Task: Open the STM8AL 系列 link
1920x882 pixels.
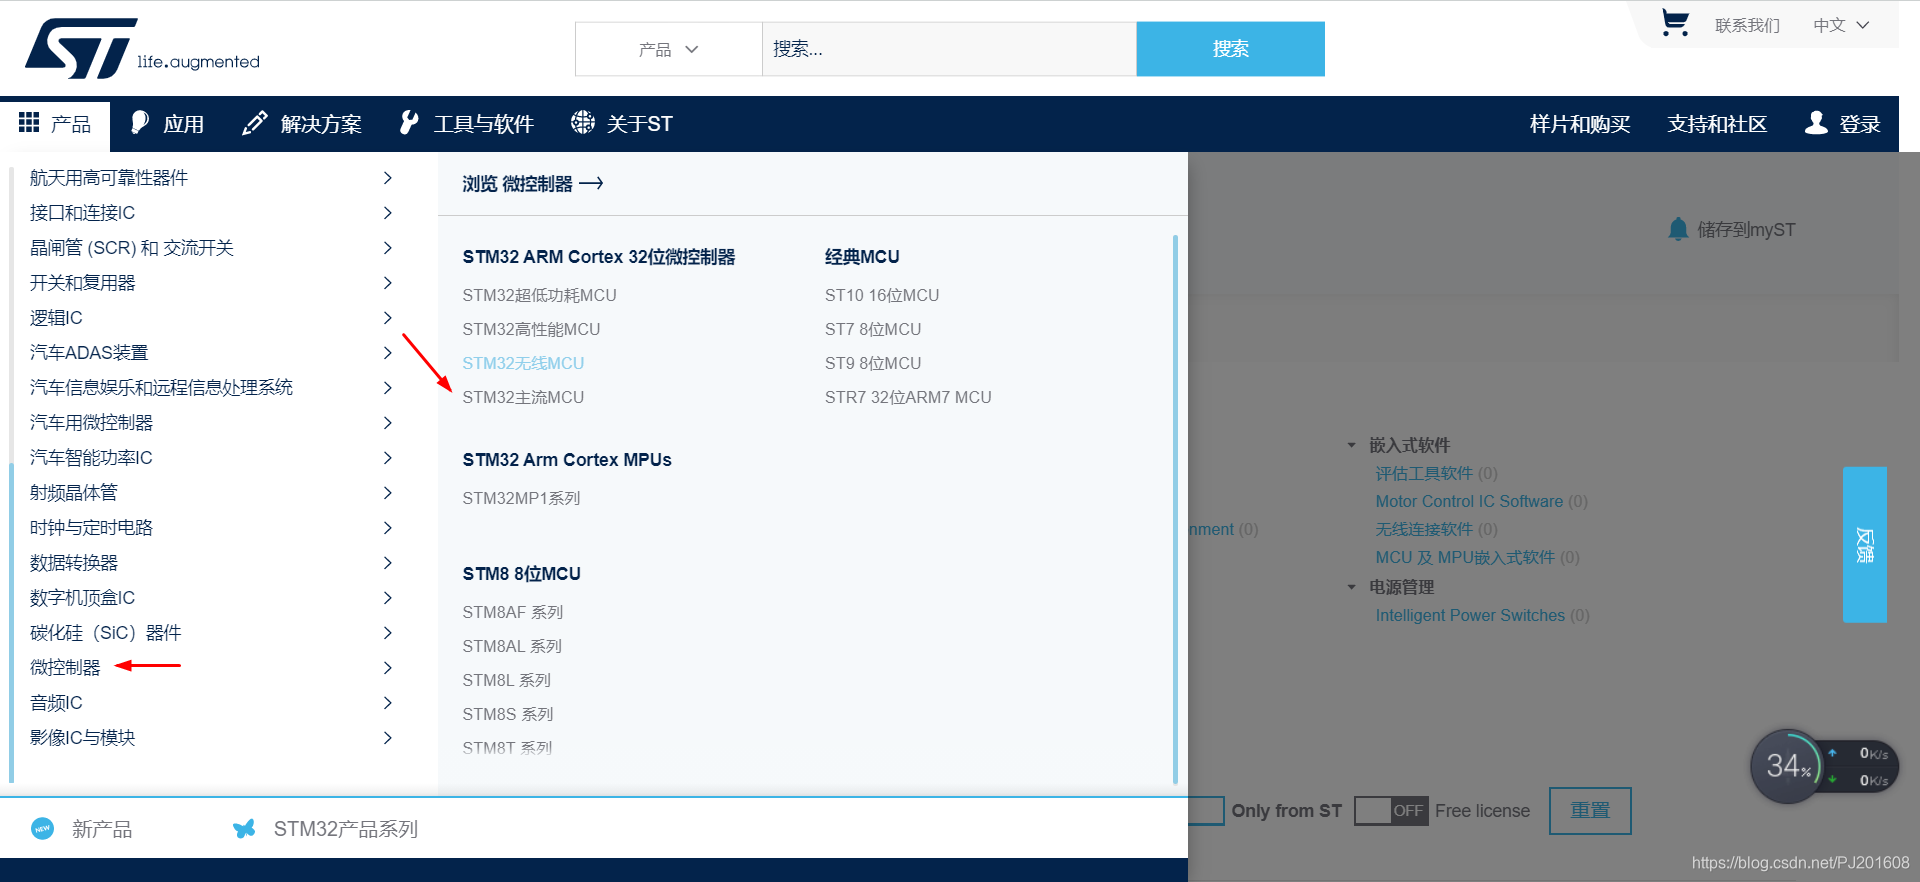Action: click(x=512, y=646)
